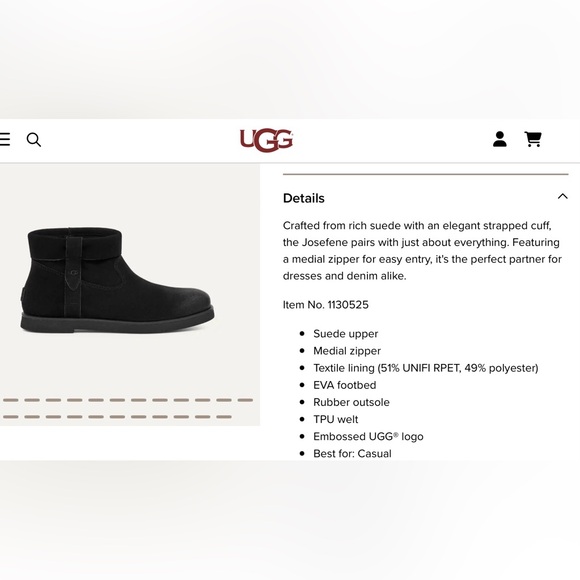Collapse the Details section chevron

click(x=562, y=196)
